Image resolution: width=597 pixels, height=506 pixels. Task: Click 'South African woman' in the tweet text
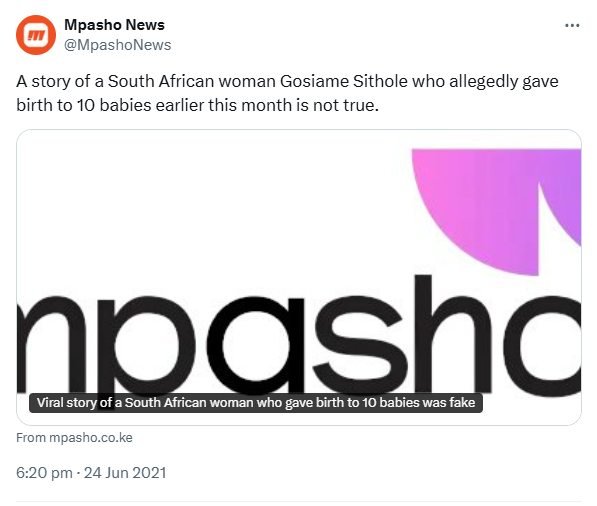click(192, 81)
